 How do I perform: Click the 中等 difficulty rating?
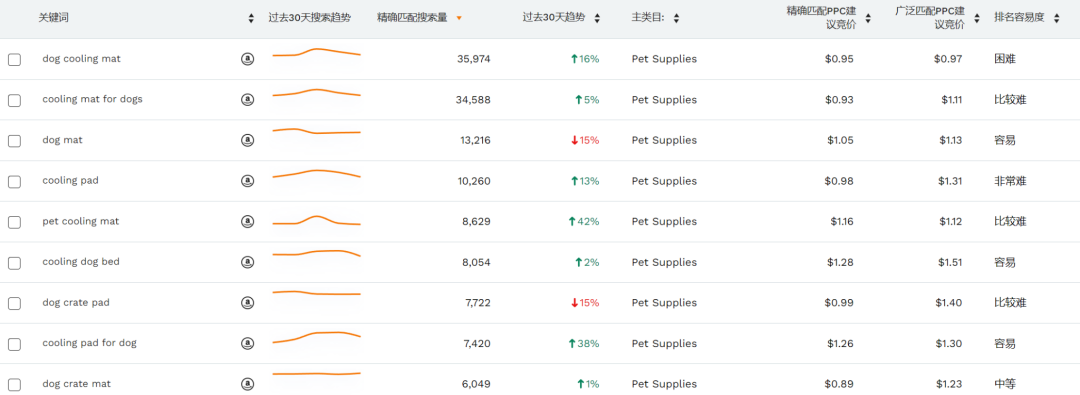pyautogui.click(x=1005, y=384)
